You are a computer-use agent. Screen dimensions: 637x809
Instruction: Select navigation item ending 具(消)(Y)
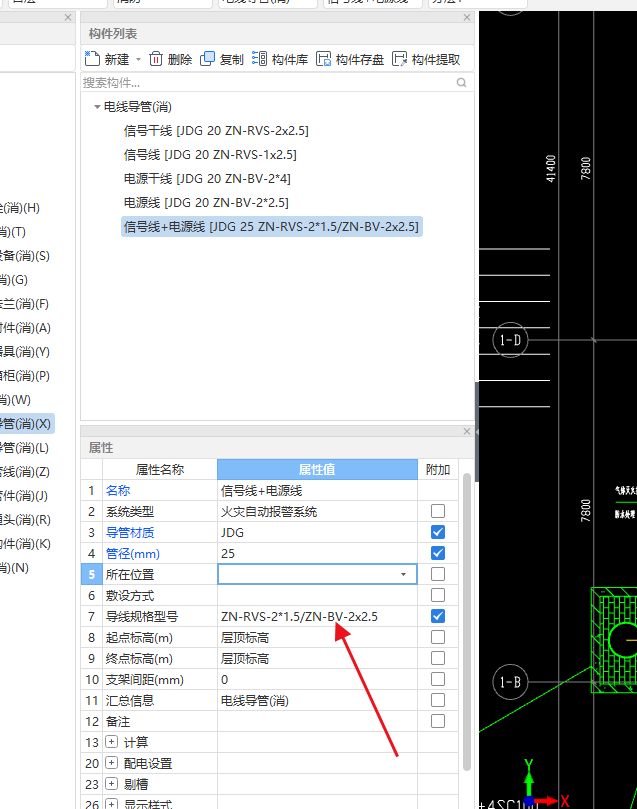25,352
